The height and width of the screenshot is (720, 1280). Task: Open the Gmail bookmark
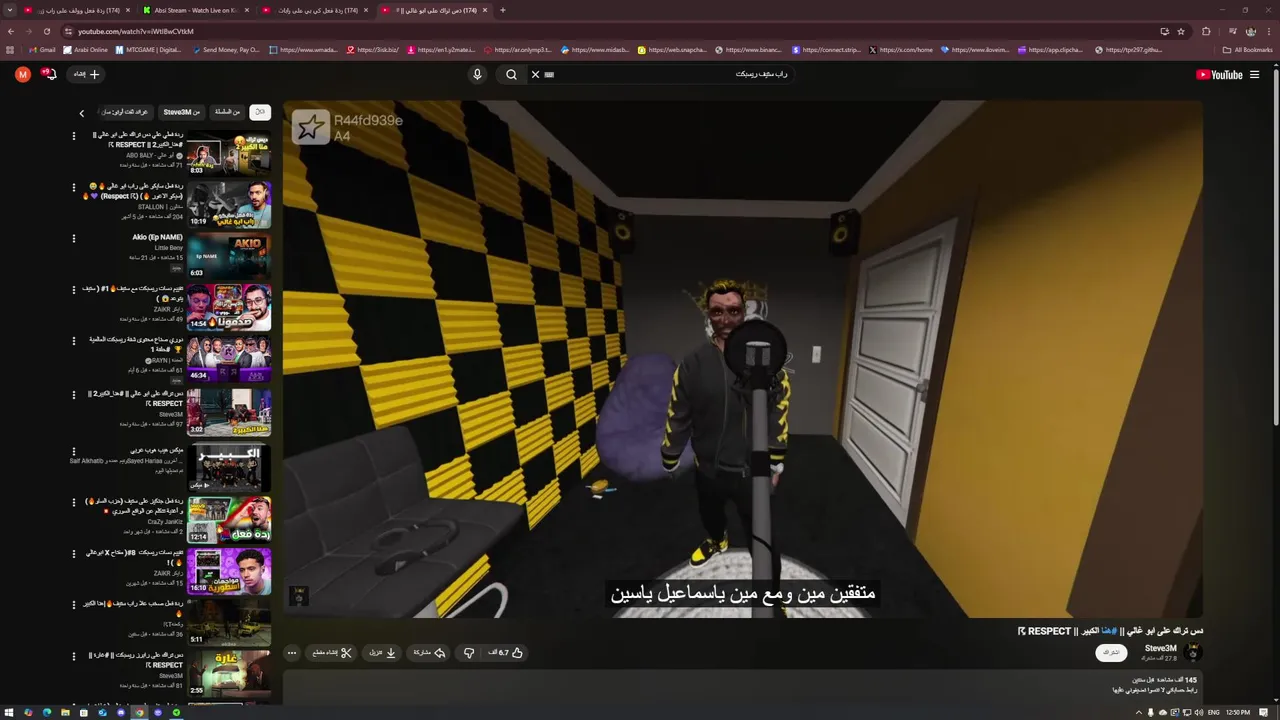(42, 49)
